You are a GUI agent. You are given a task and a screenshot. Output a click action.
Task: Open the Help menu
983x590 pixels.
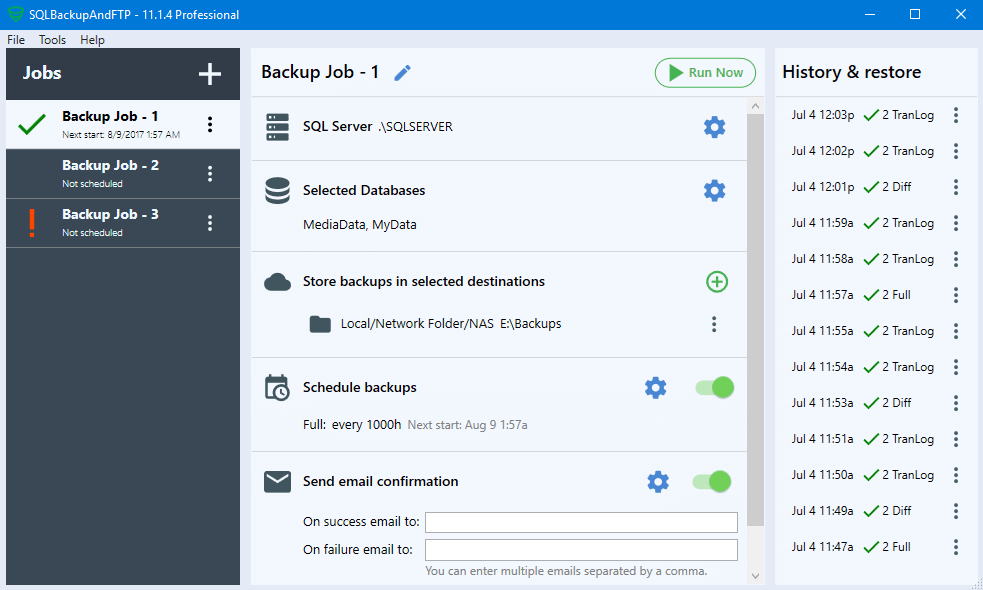92,40
